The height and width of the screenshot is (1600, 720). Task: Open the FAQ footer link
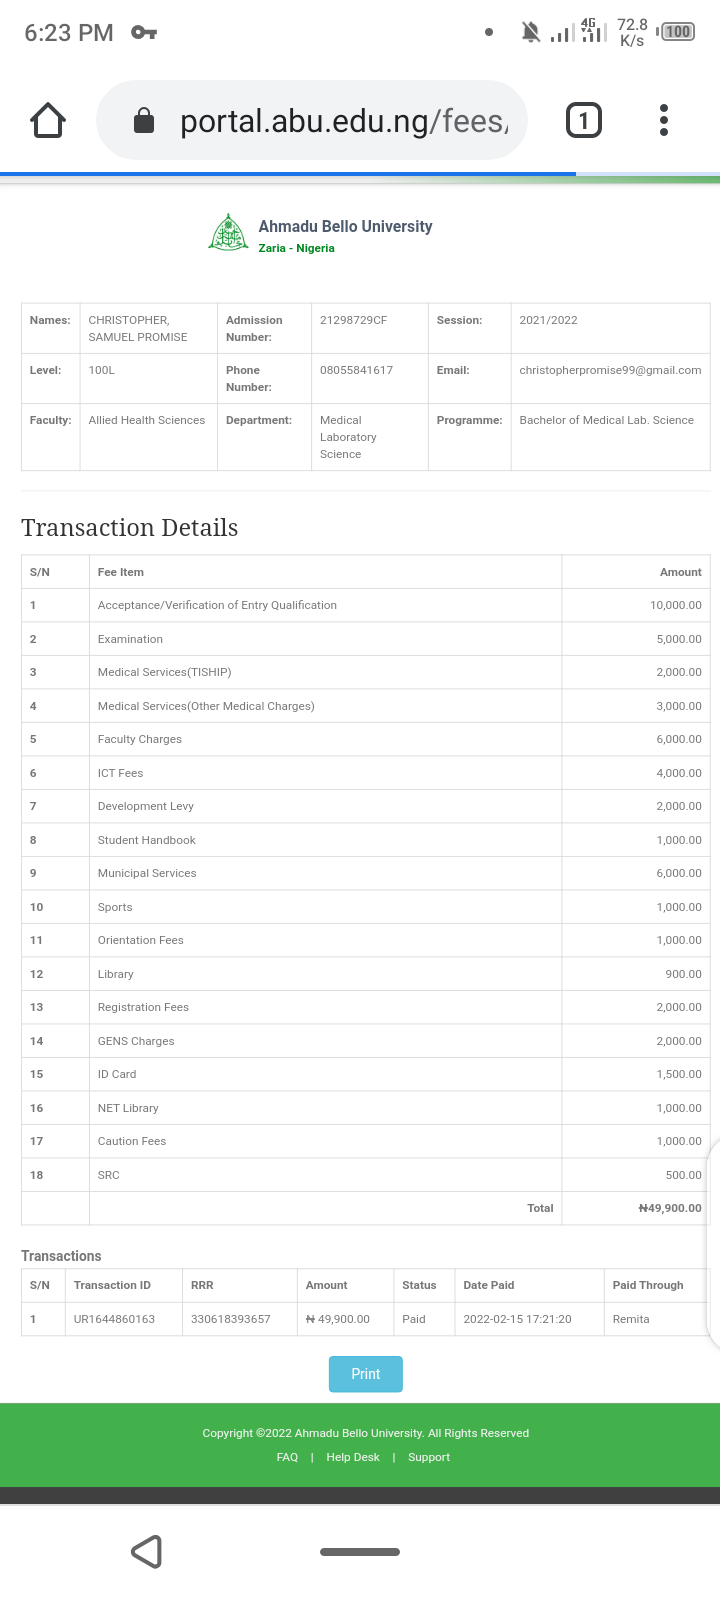(287, 1457)
